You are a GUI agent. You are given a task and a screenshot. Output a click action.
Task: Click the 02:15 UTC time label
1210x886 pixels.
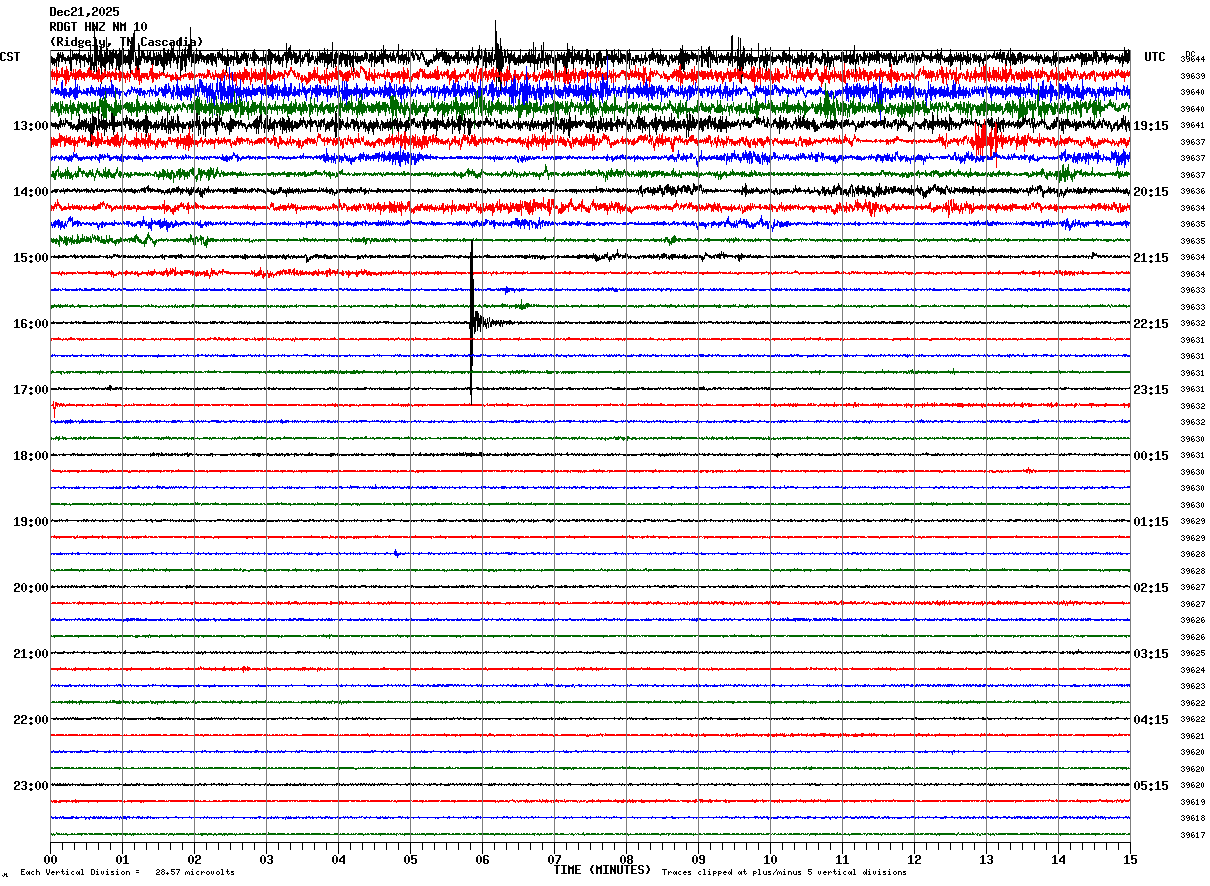(1151, 588)
